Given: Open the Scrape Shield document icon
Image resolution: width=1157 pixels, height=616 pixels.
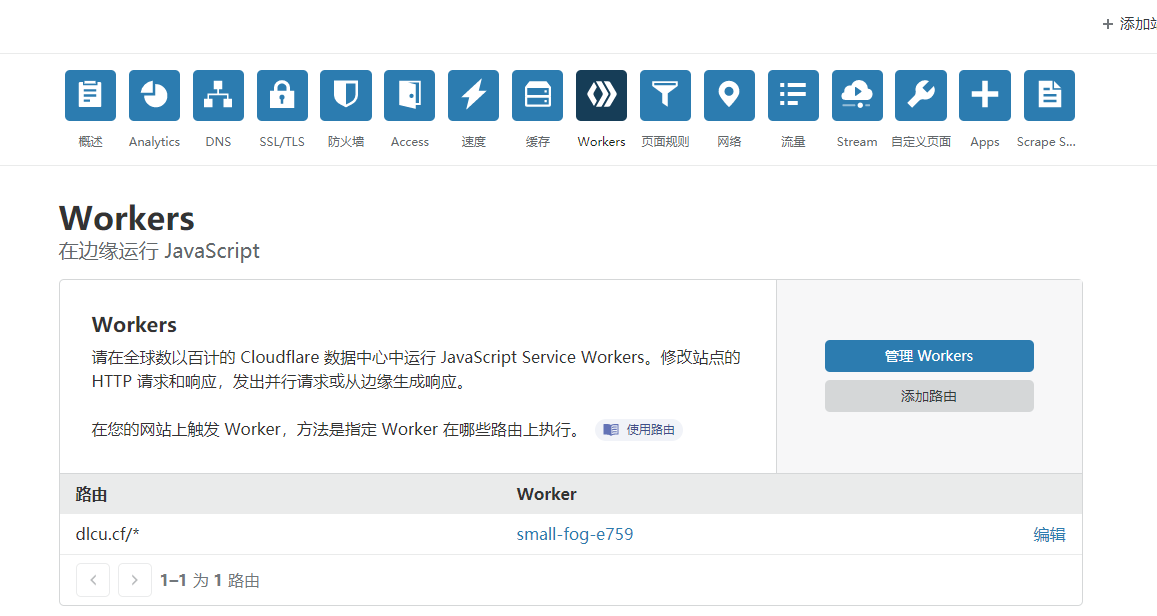Looking at the screenshot, I should [1048, 95].
